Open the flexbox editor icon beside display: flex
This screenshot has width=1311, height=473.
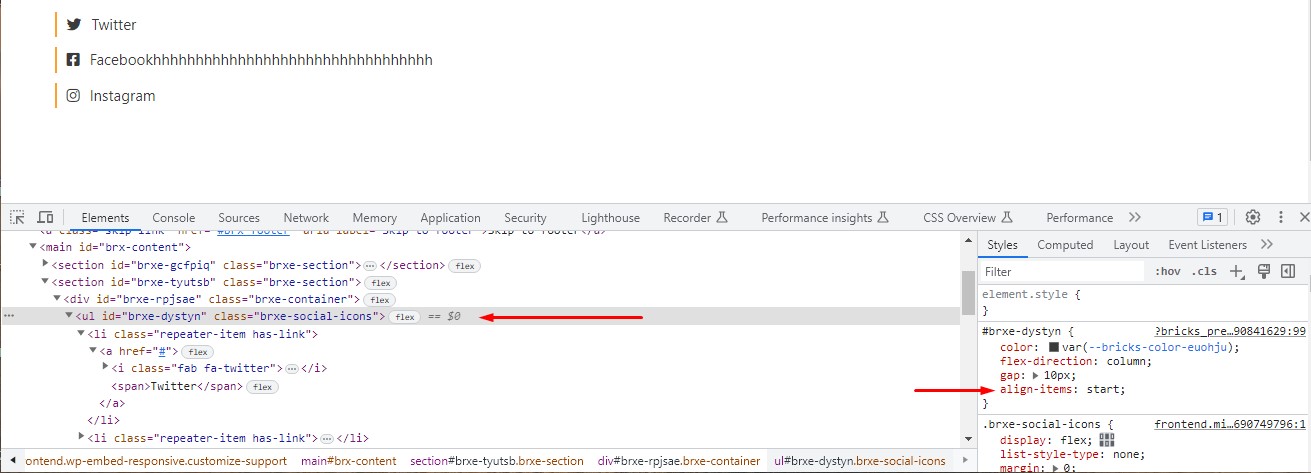click(x=1106, y=440)
